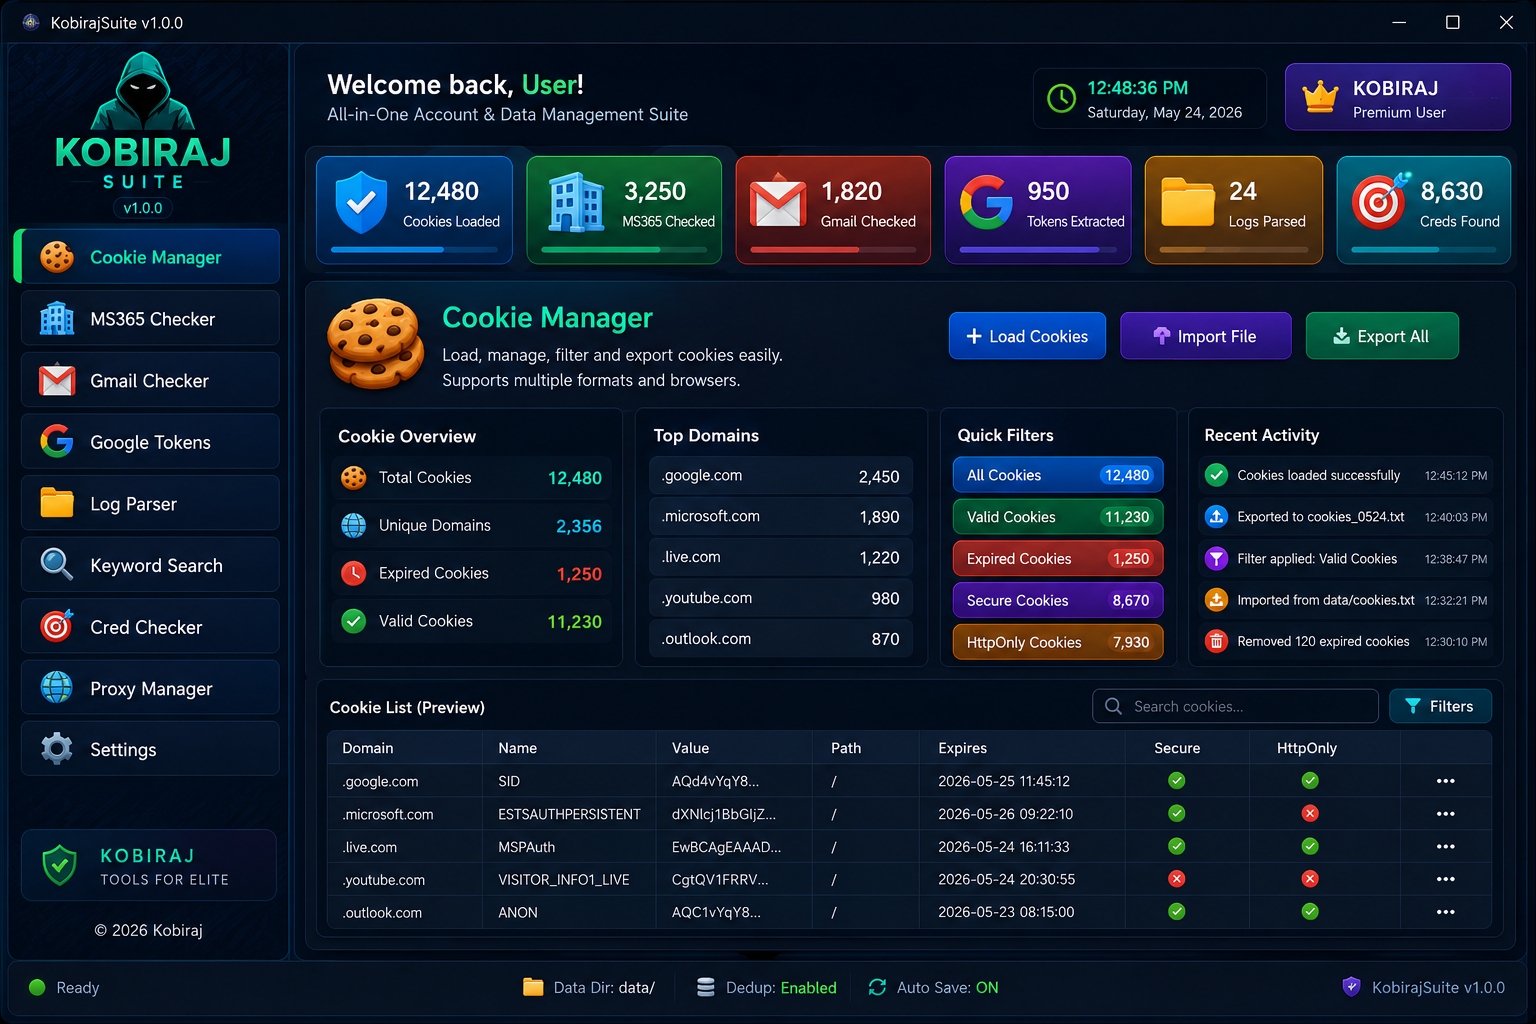
Task: Click the KobirajSuite shield icon in status bar
Action: [x=1351, y=986]
